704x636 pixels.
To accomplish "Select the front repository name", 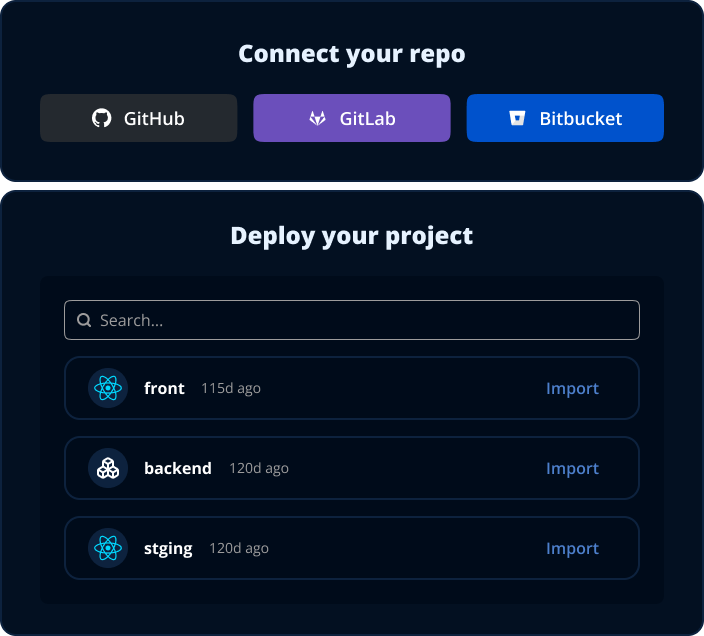I will coord(164,388).
